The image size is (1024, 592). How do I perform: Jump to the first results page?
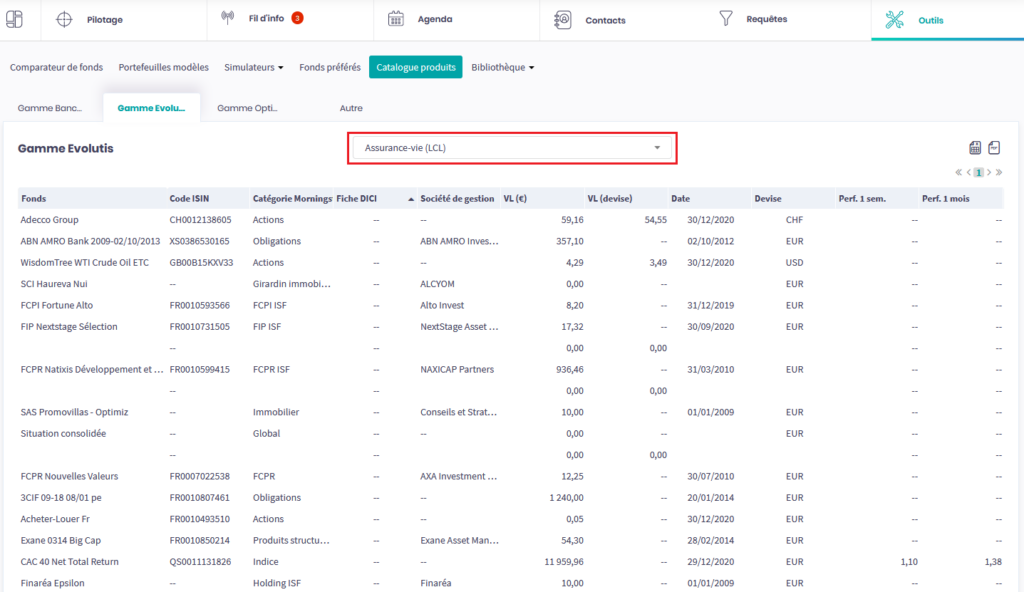click(x=960, y=172)
